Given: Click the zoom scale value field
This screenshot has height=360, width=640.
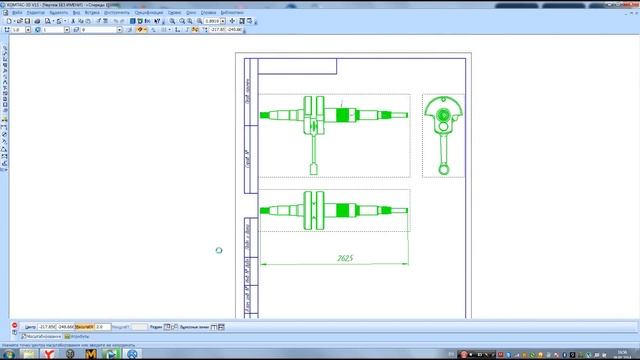Looking at the screenshot, I should coord(212,21).
